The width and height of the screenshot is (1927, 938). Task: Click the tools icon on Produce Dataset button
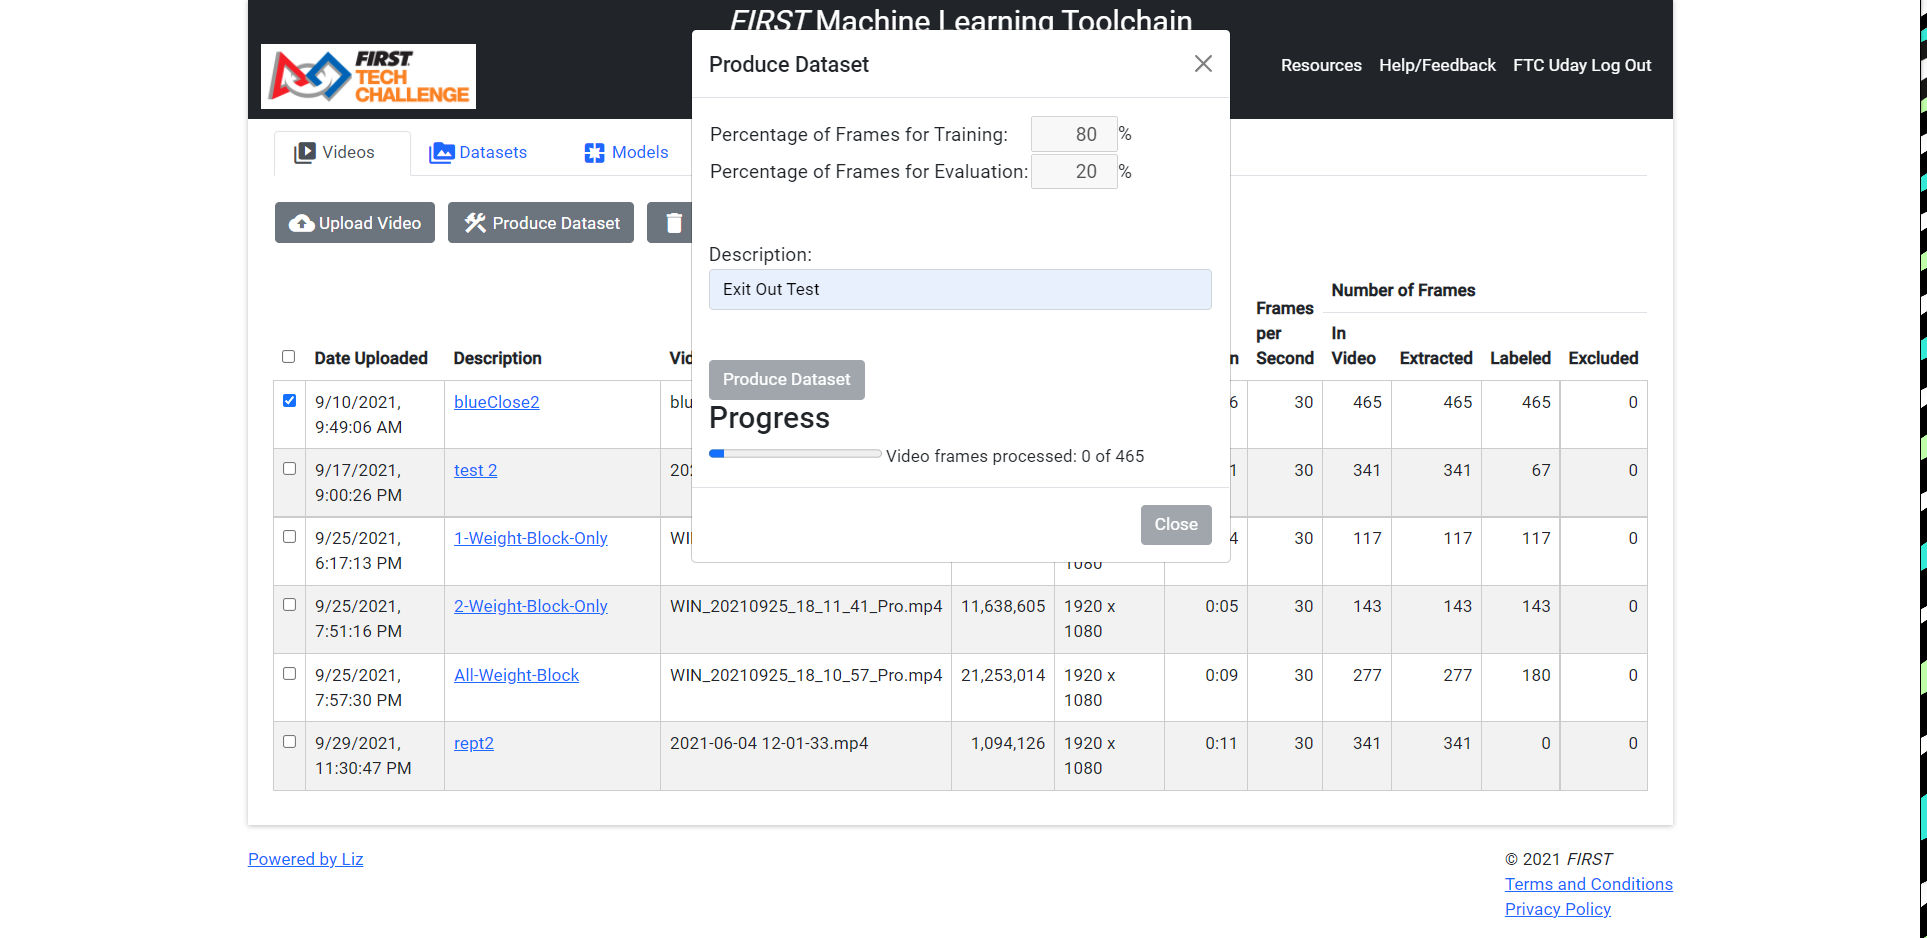[475, 222]
